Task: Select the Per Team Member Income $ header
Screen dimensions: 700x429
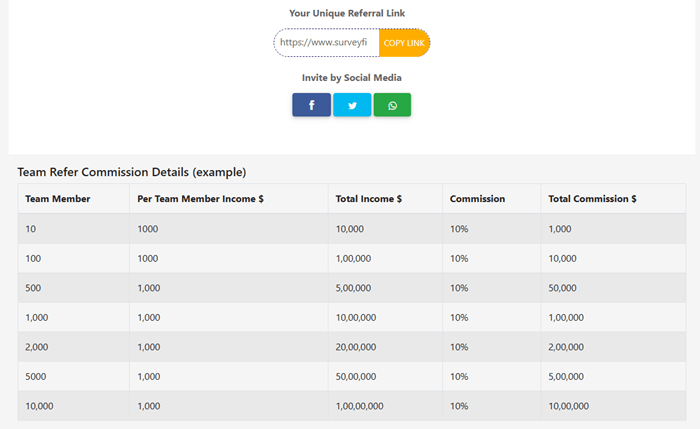Action: (x=200, y=199)
